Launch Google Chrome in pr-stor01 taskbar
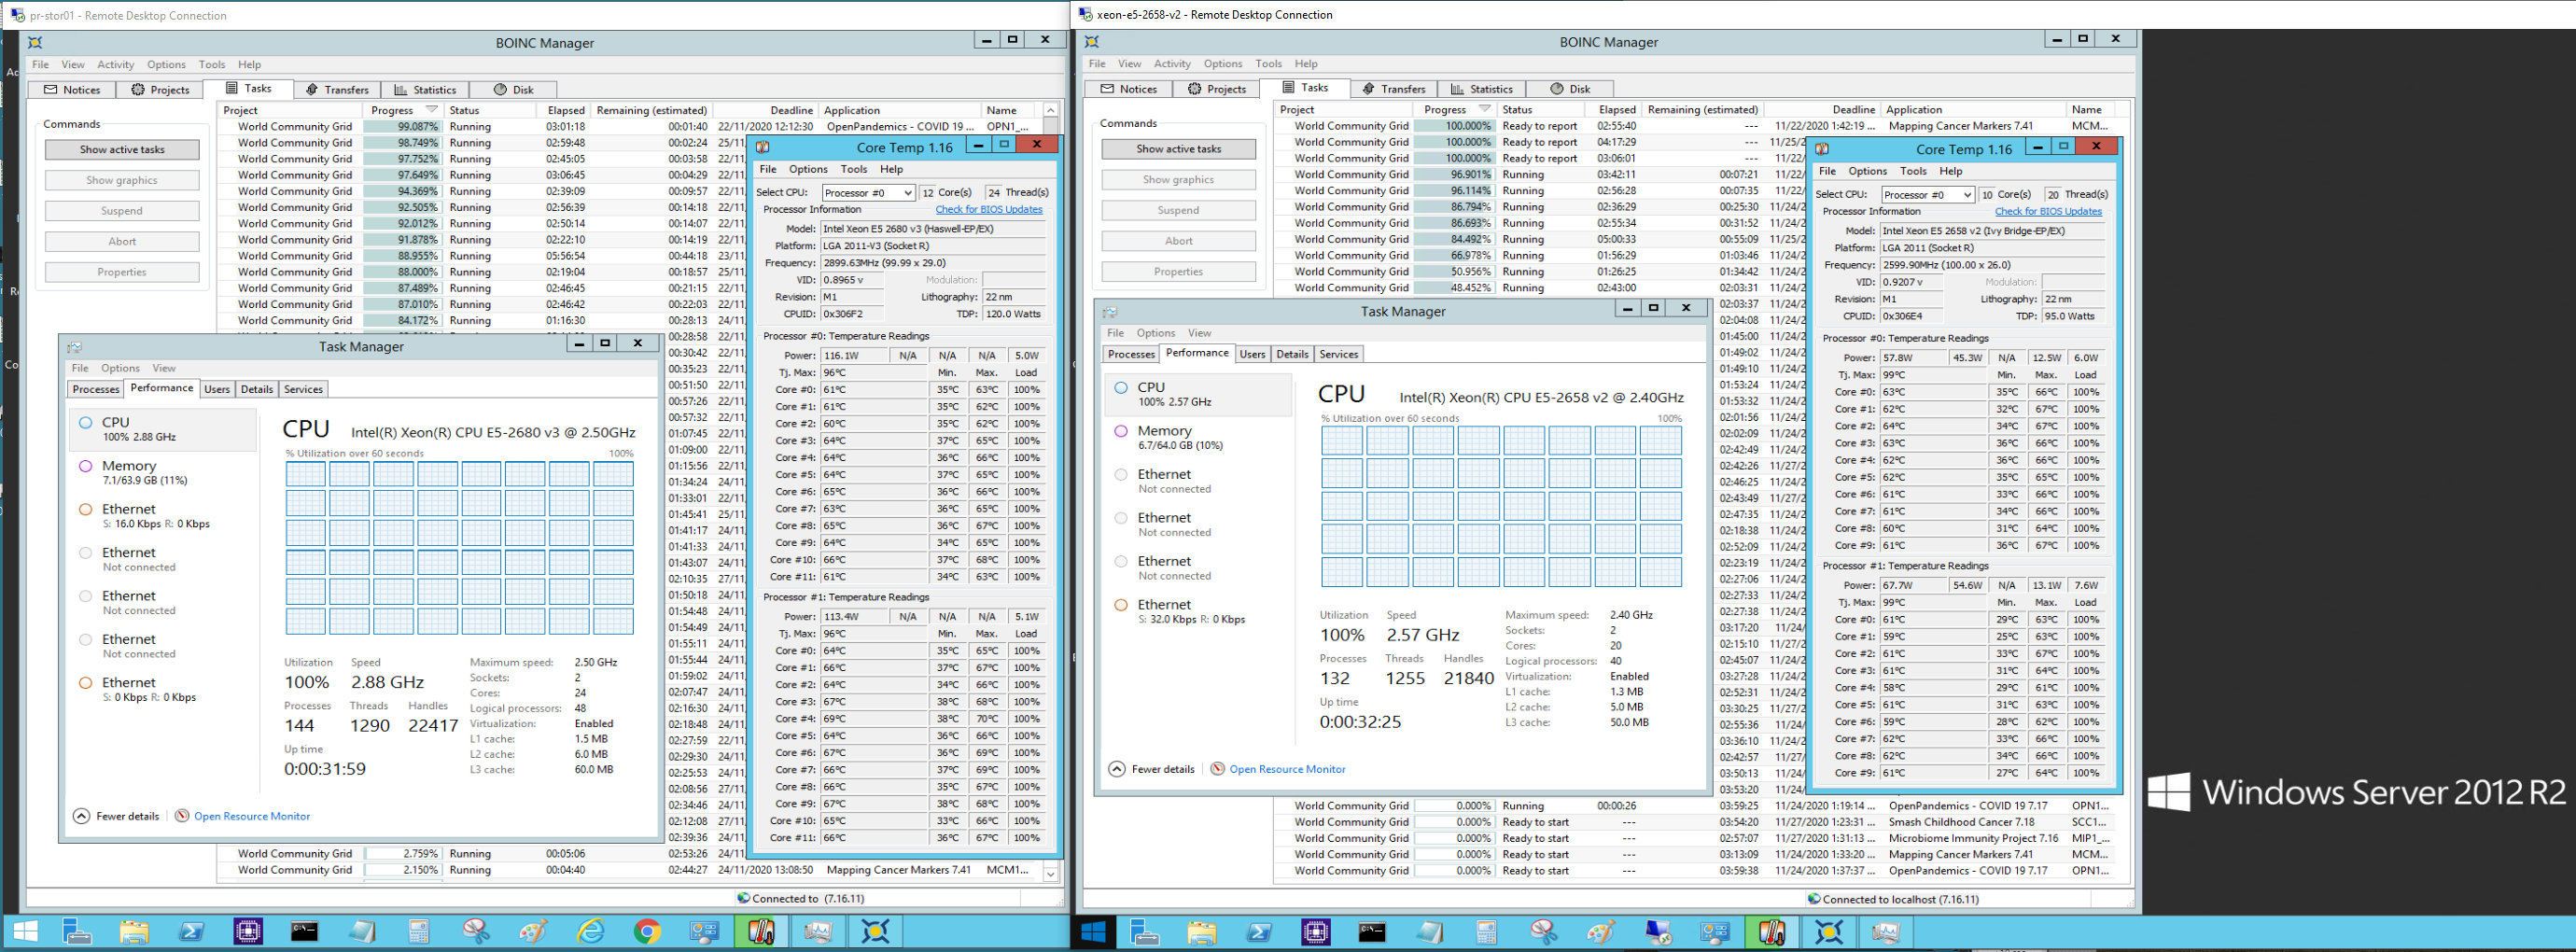 [647, 932]
